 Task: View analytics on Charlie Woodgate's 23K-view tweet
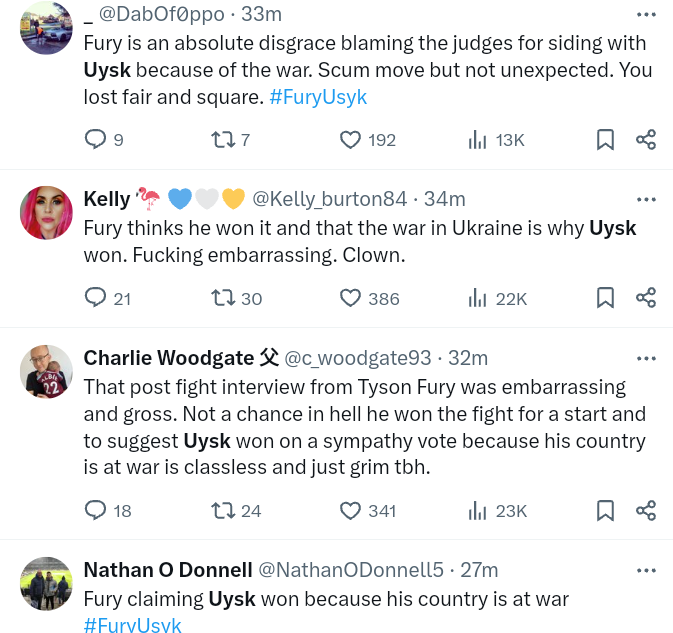(x=478, y=511)
